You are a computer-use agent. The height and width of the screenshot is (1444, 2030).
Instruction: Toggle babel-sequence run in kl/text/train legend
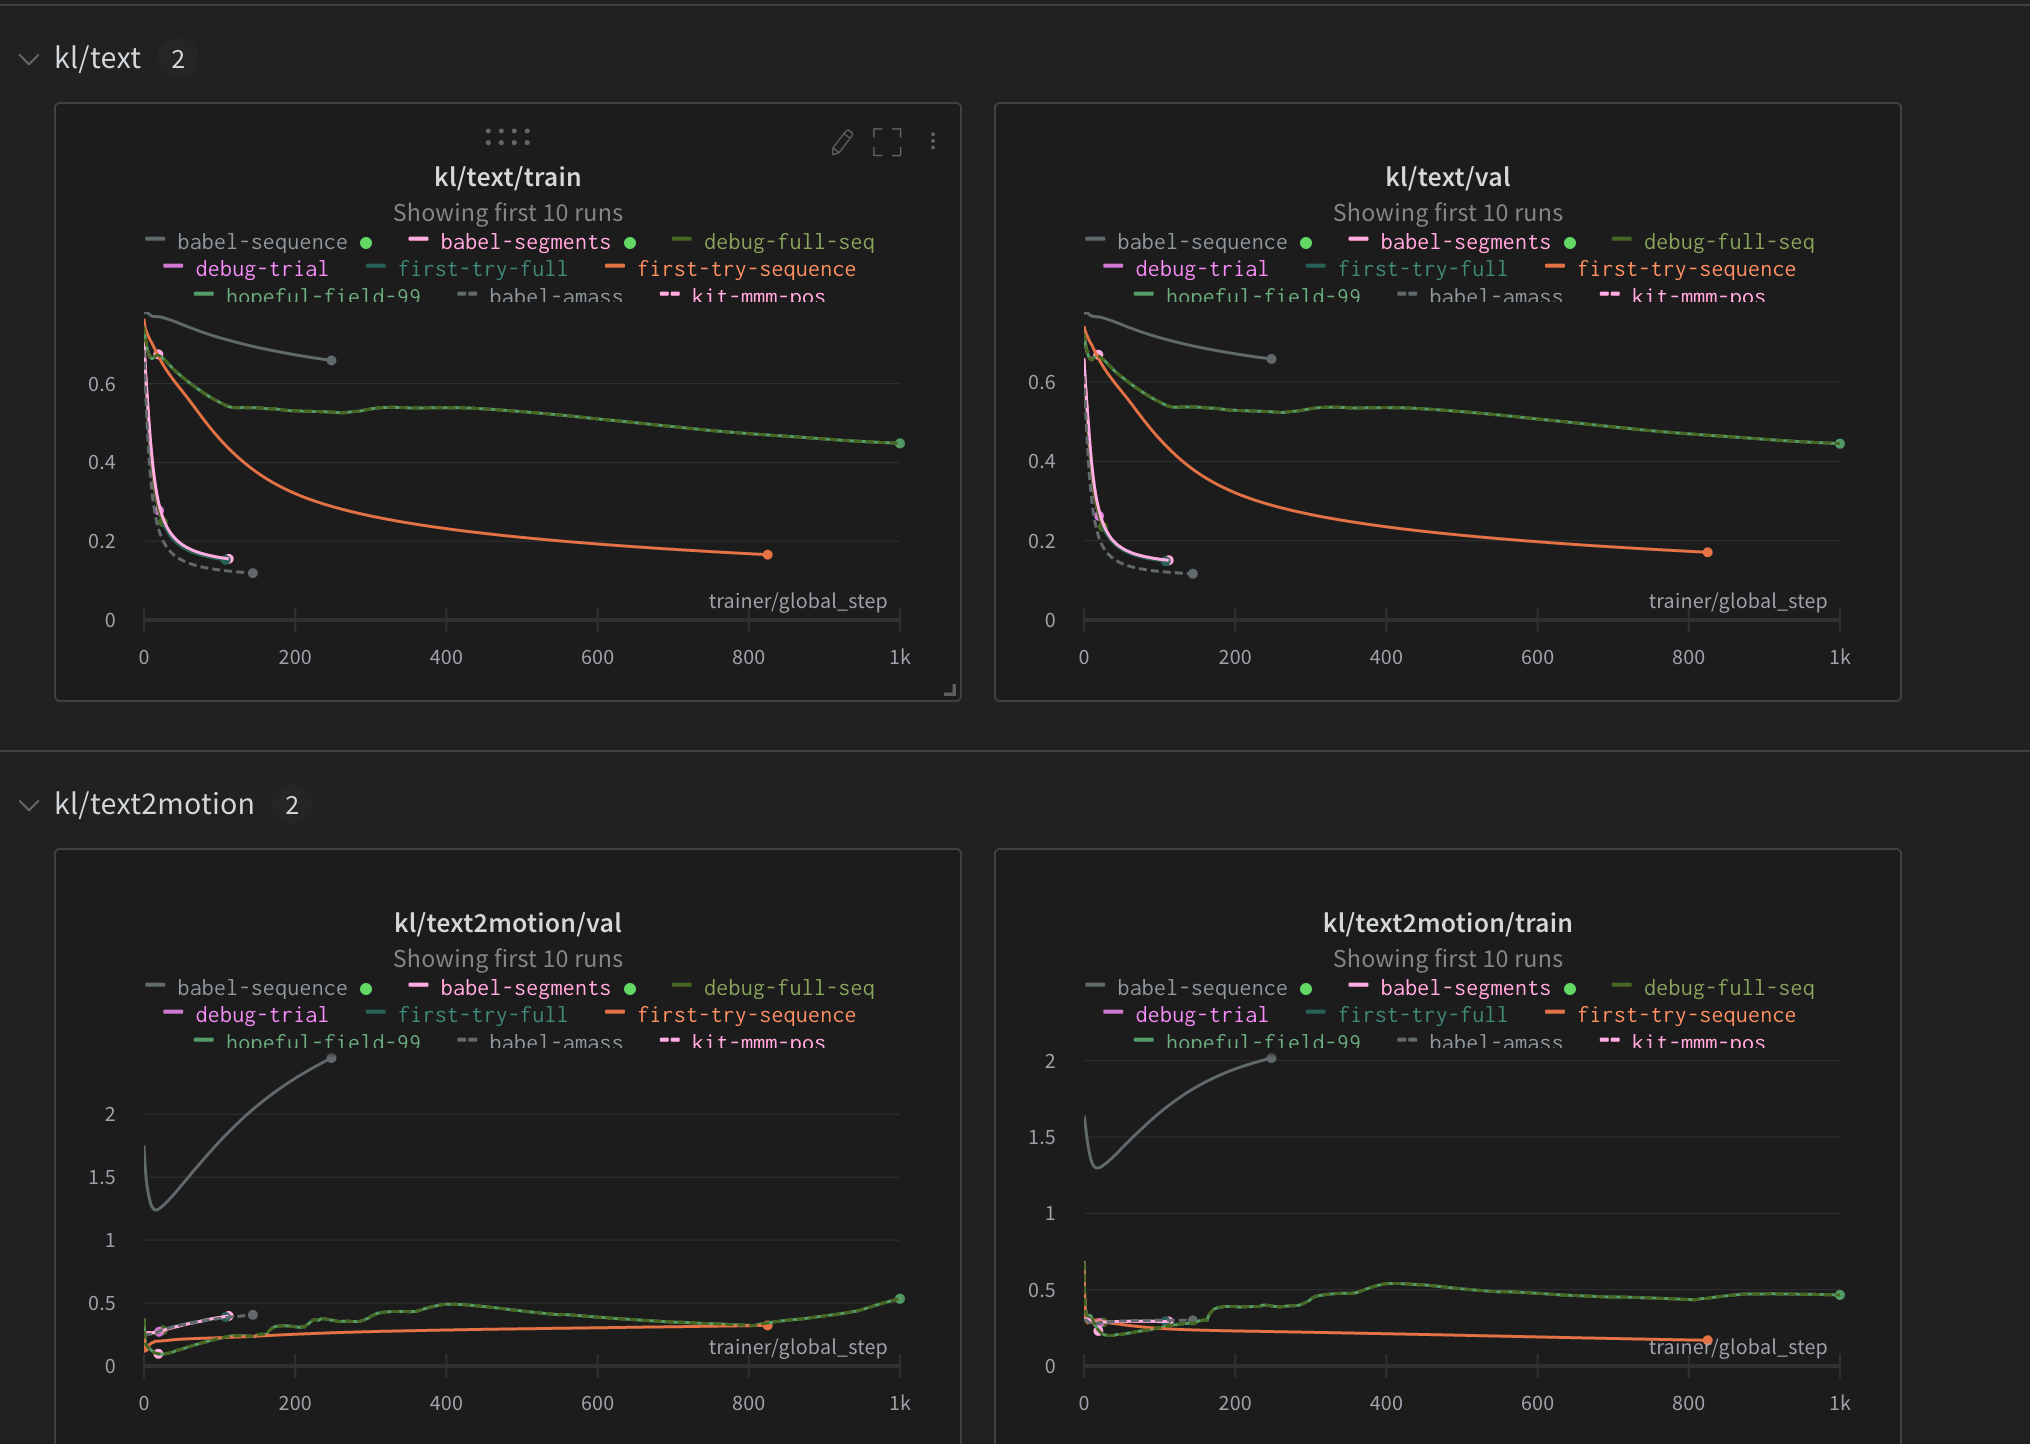(261, 241)
